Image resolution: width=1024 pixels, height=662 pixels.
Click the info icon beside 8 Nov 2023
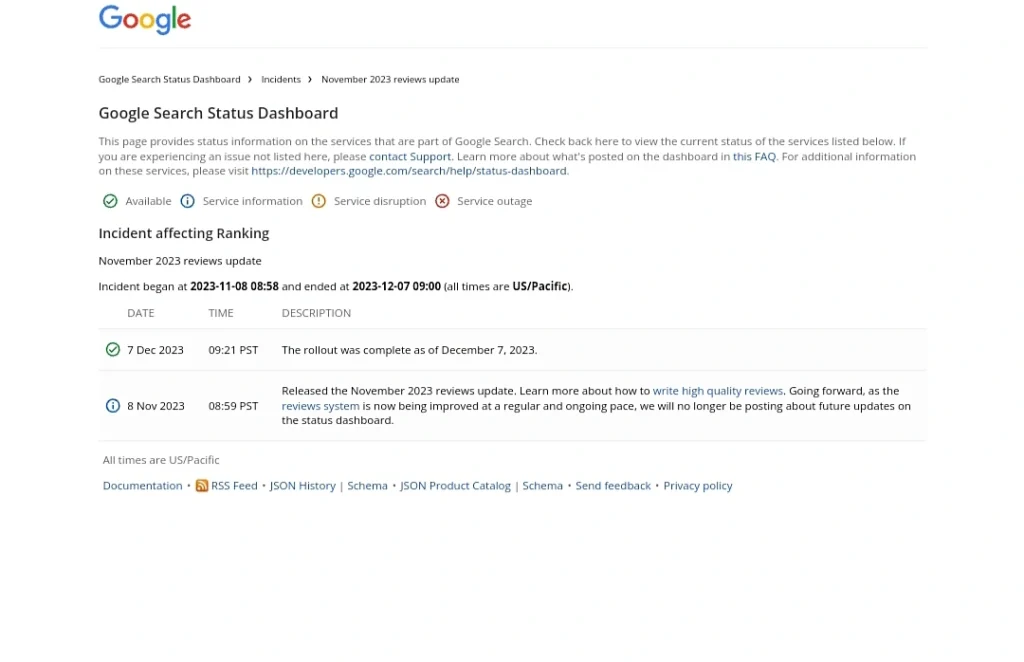[113, 405]
